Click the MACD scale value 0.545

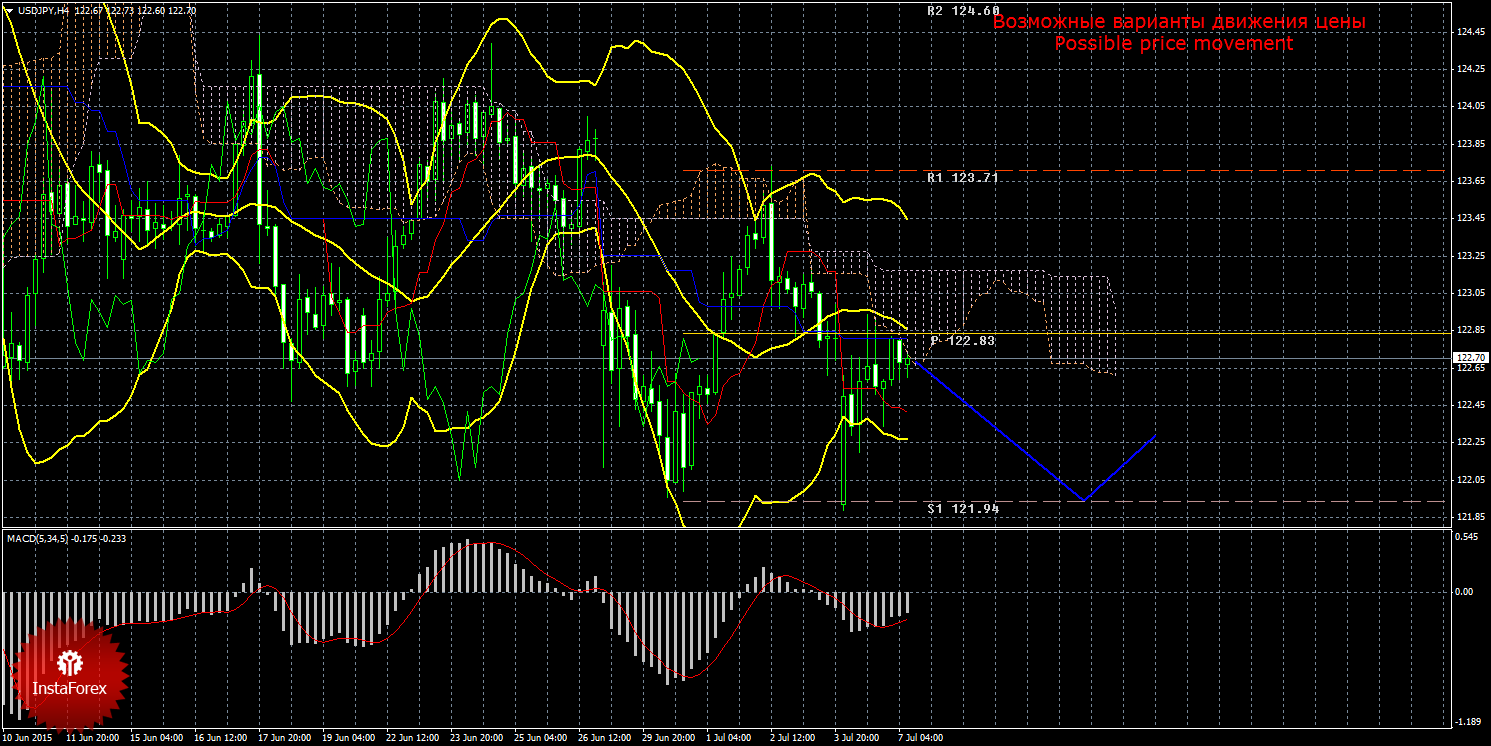click(1467, 536)
